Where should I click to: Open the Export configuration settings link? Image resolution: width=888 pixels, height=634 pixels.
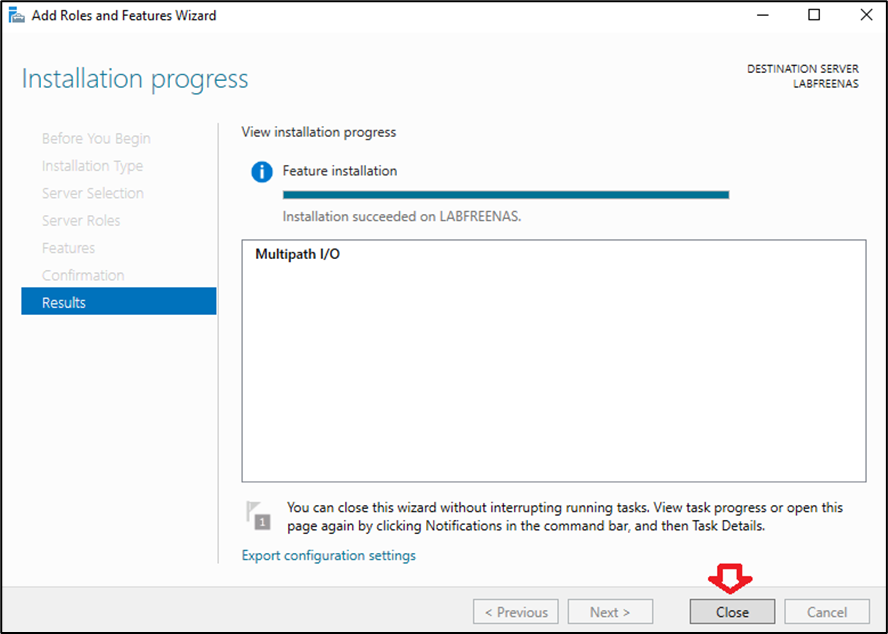tap(329, 555)
